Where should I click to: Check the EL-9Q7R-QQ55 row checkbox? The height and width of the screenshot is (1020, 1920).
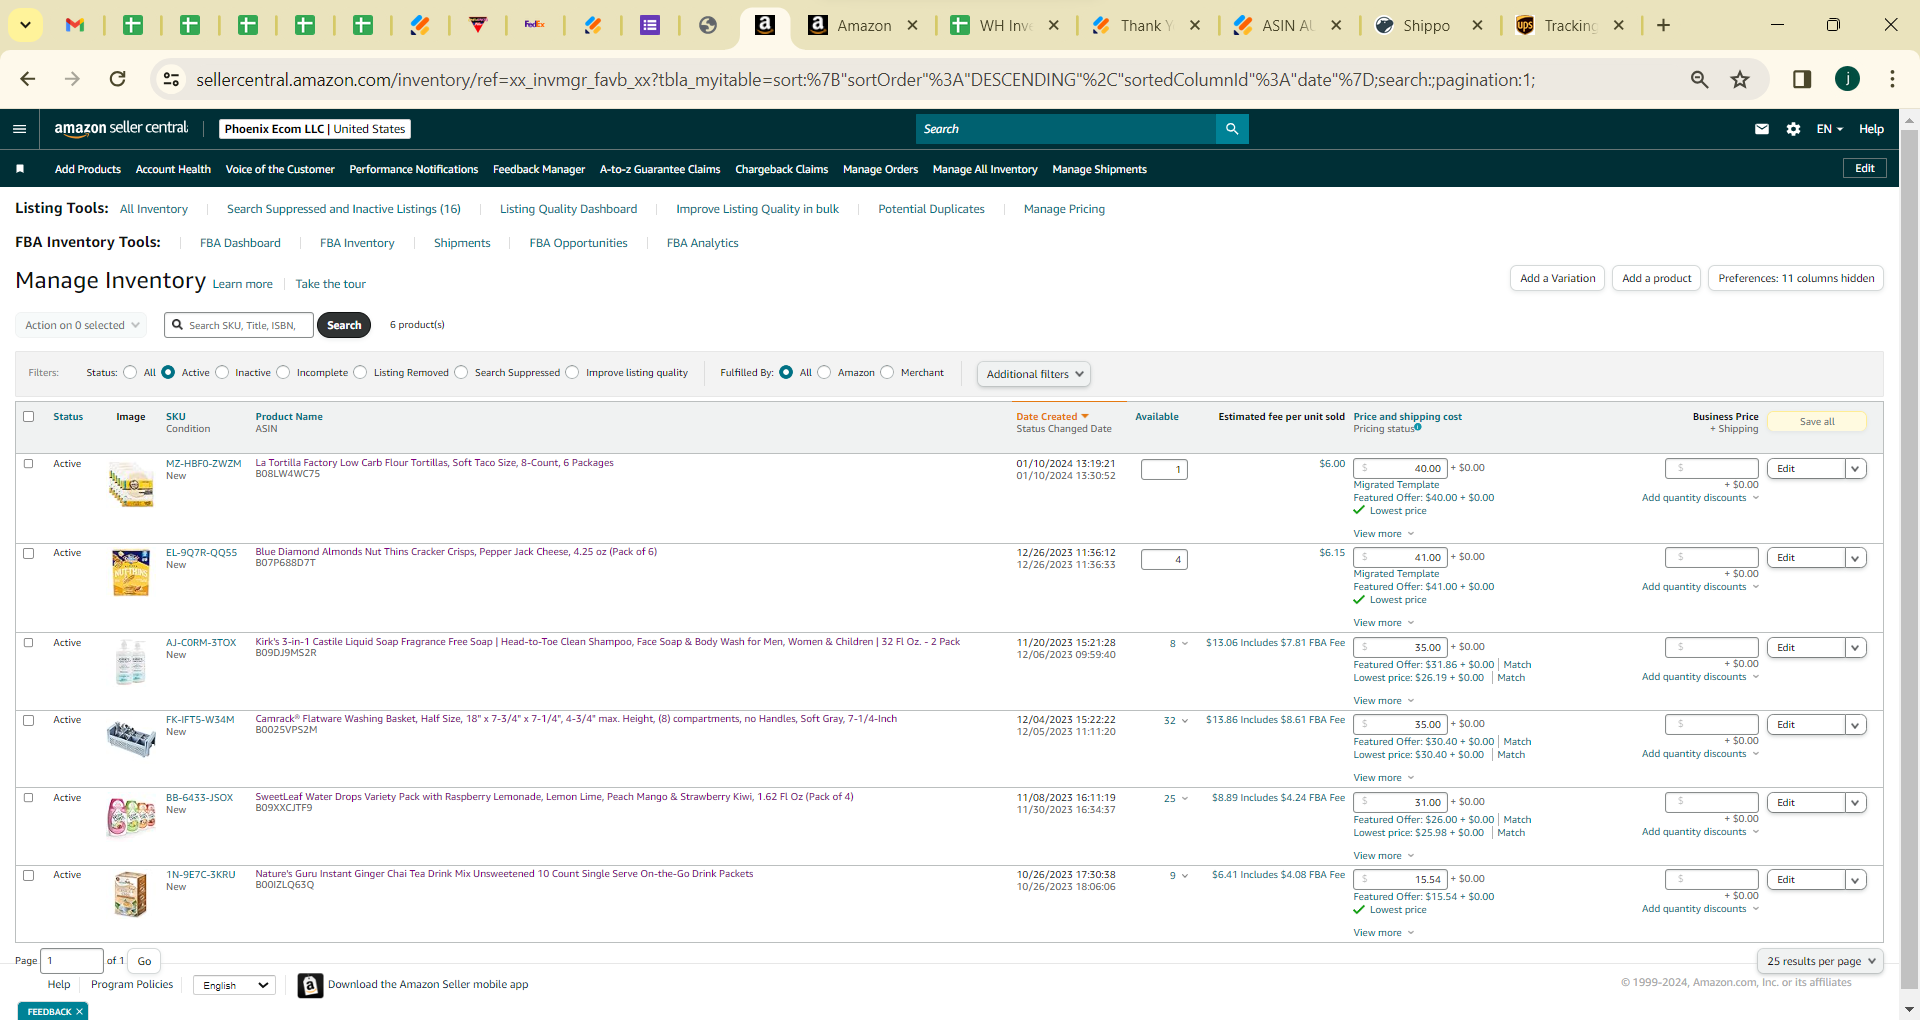28,553
